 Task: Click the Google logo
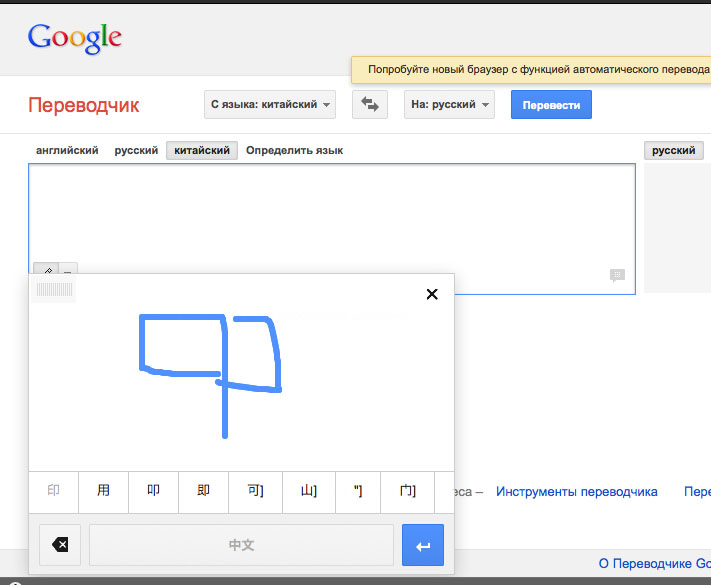75,38
